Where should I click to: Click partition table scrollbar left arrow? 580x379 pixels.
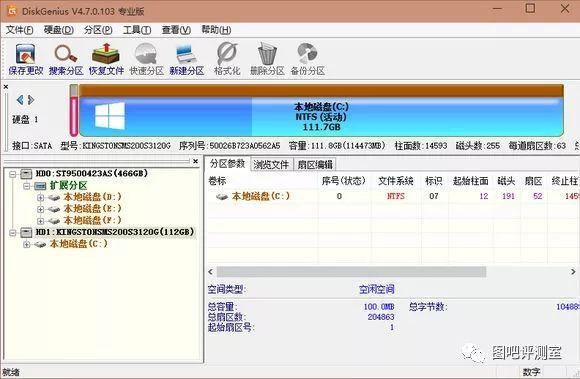click(x=210, y=272)
